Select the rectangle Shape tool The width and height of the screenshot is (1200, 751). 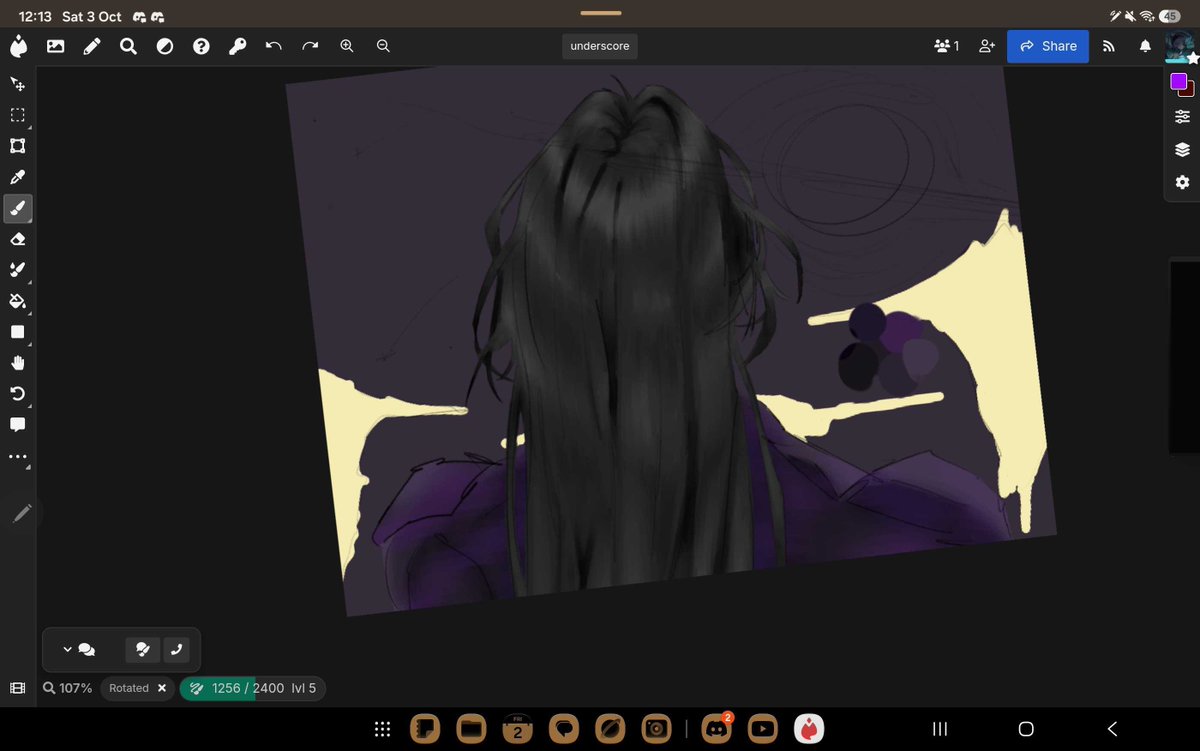(x=18, y=332)
